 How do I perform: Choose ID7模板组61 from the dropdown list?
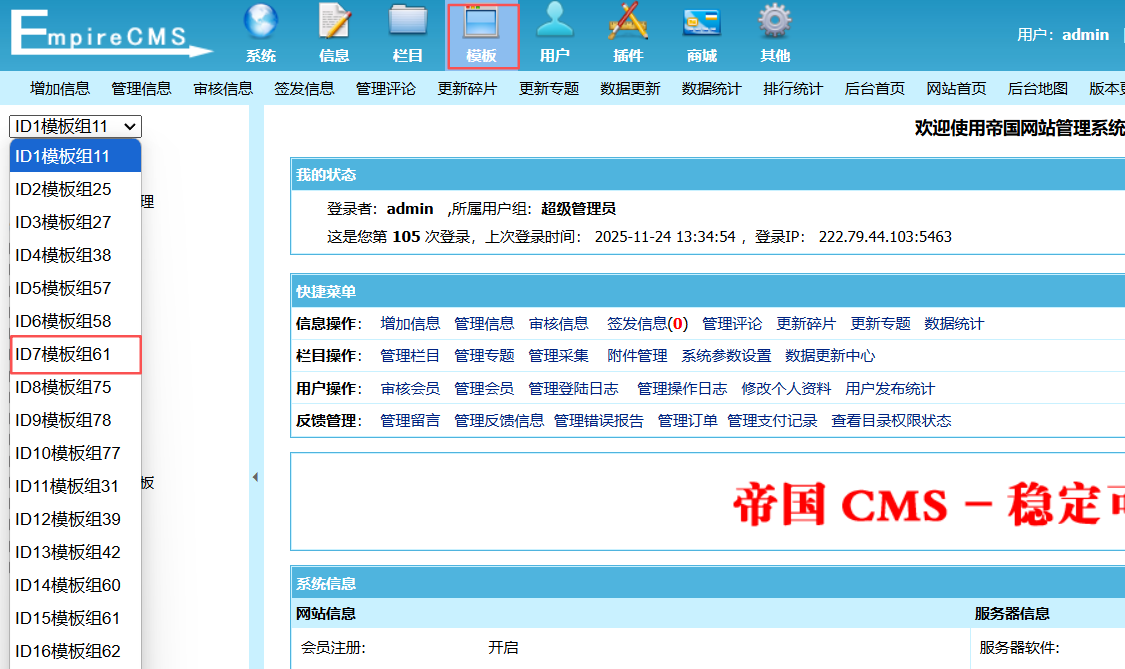tap(75, 354)
